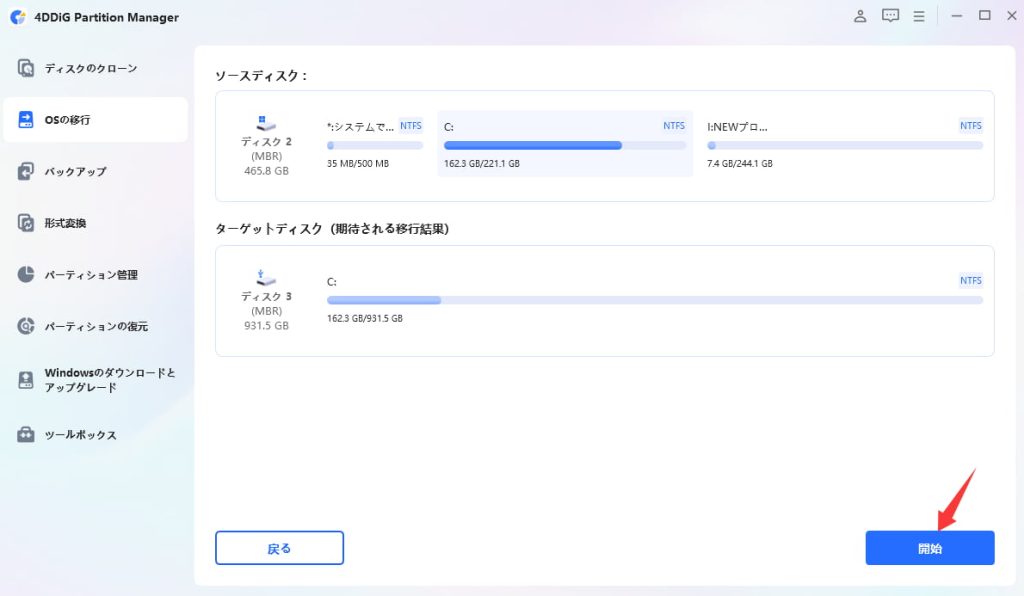Click the 162.3 GB/931.5 GB text
1024x596 pixels.
click(365, 318)
